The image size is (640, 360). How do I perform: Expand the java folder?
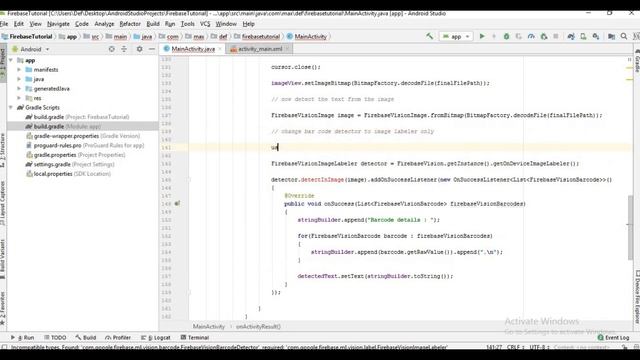[19, 79]
